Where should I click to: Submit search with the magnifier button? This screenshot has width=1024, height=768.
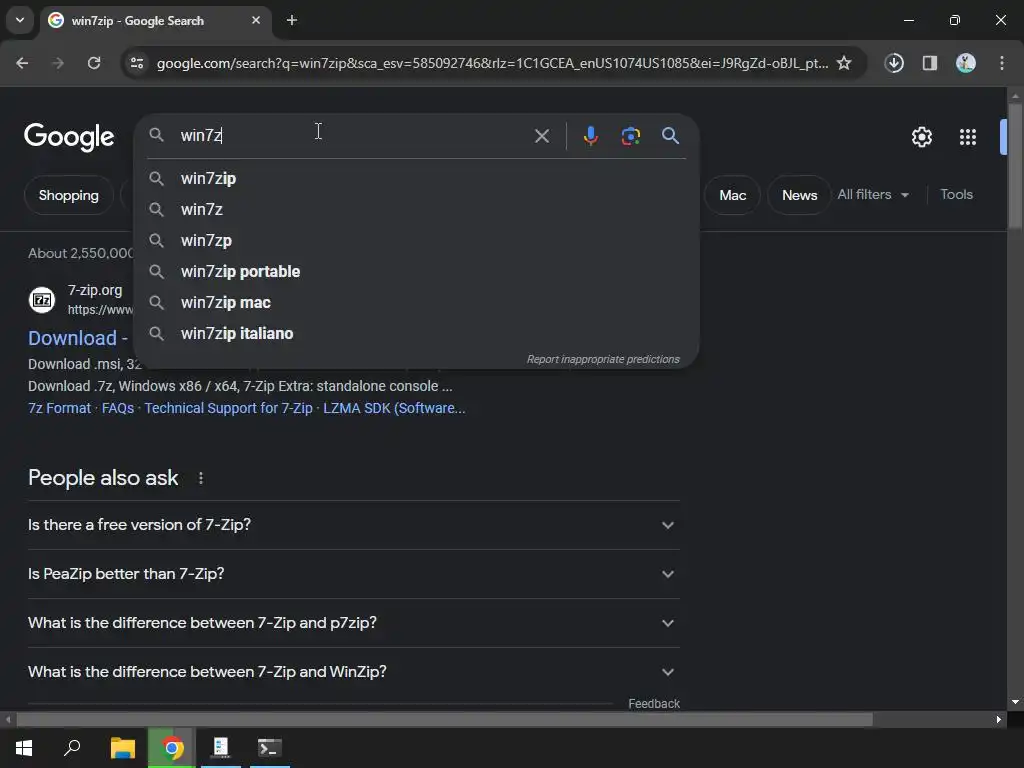tap(670, 136)
